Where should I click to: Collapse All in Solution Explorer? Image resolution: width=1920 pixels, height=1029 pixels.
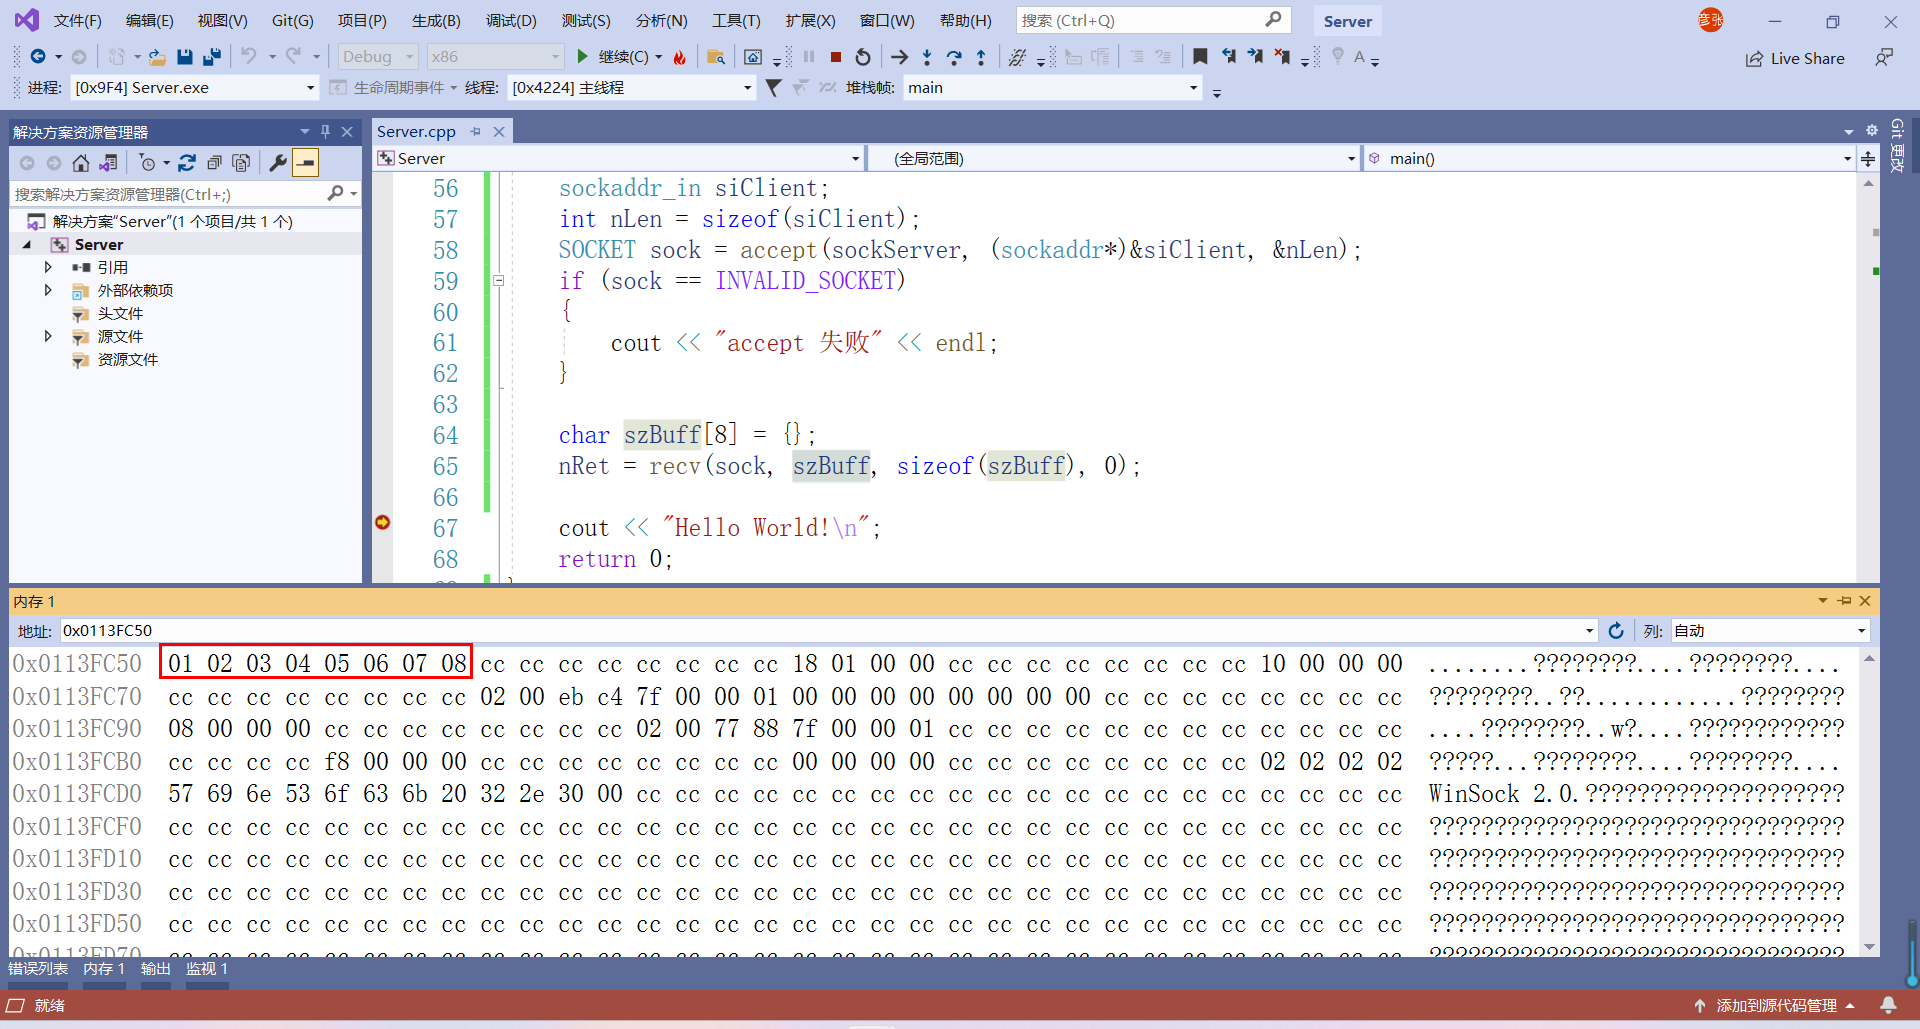214,162
